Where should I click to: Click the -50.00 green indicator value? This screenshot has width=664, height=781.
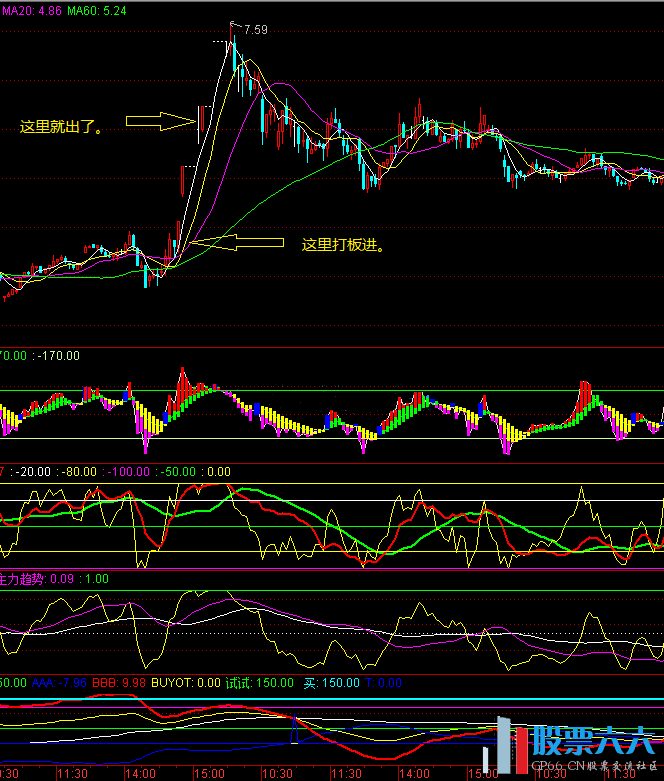point(179,472)
